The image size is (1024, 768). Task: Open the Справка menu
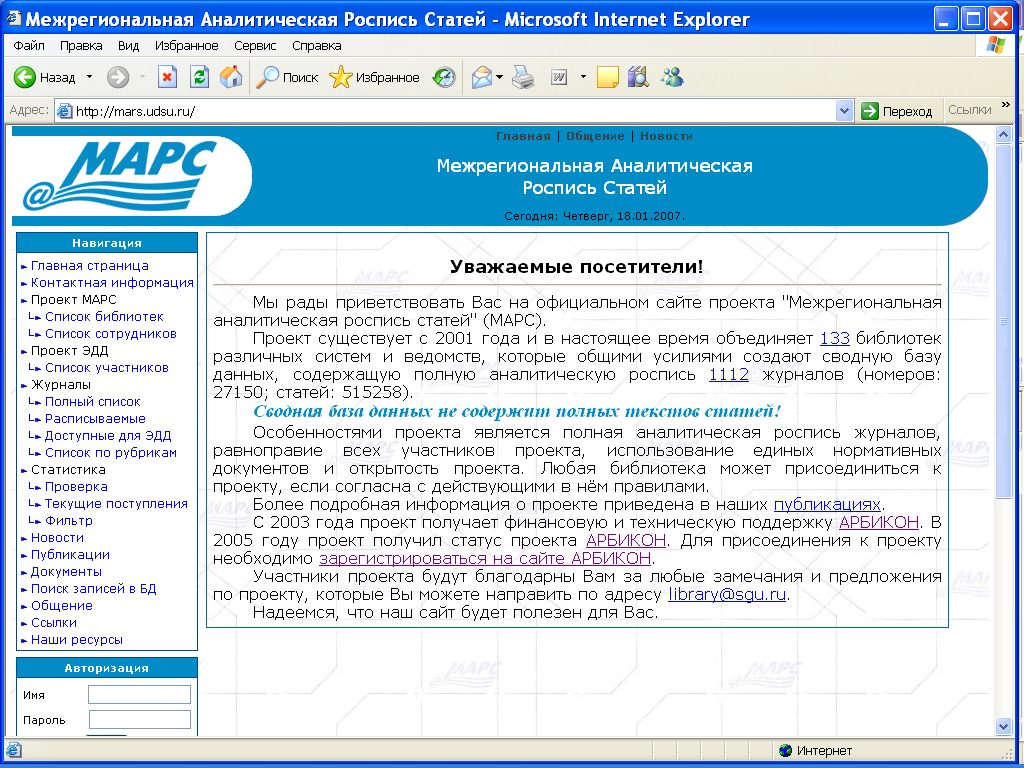click(317, 46)
